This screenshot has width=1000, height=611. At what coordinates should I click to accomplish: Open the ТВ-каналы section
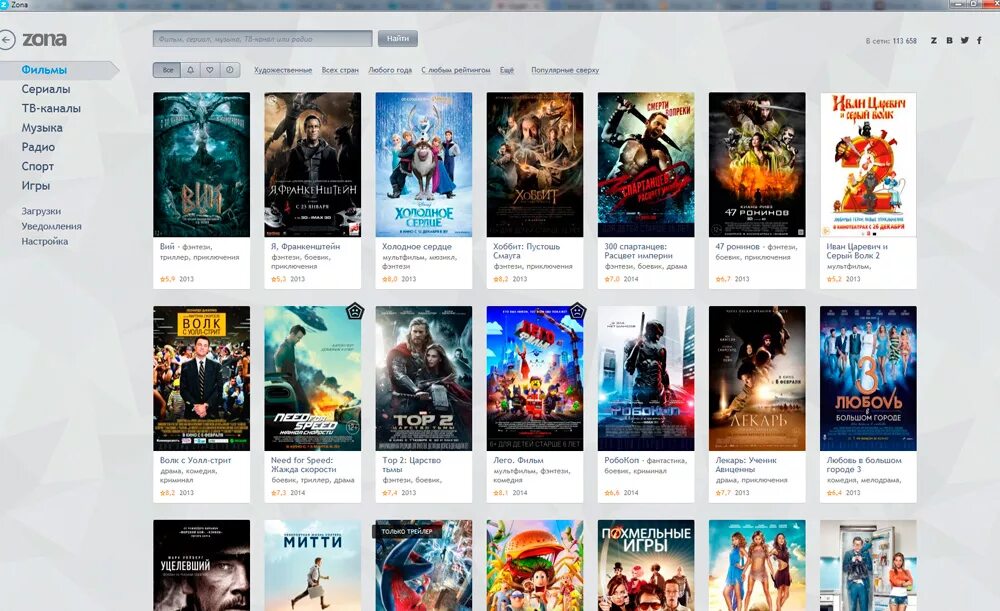(51, 108)
